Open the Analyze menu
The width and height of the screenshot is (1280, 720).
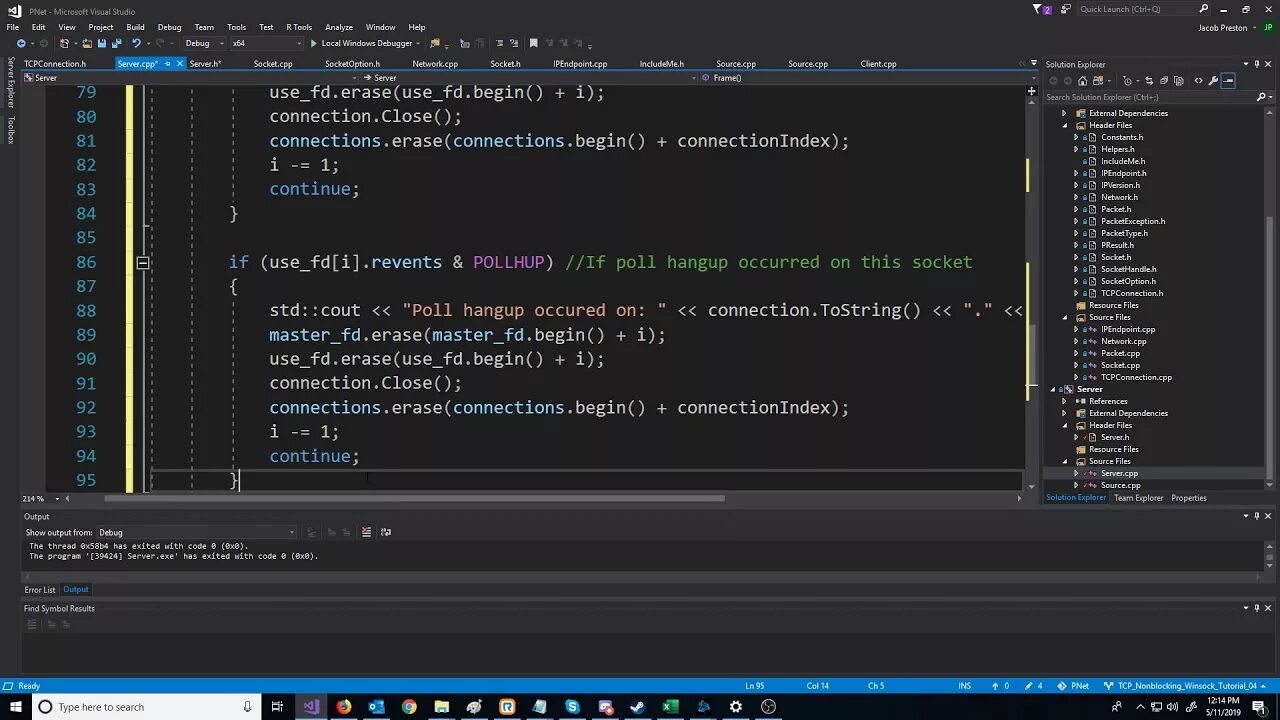coord(339,27)
